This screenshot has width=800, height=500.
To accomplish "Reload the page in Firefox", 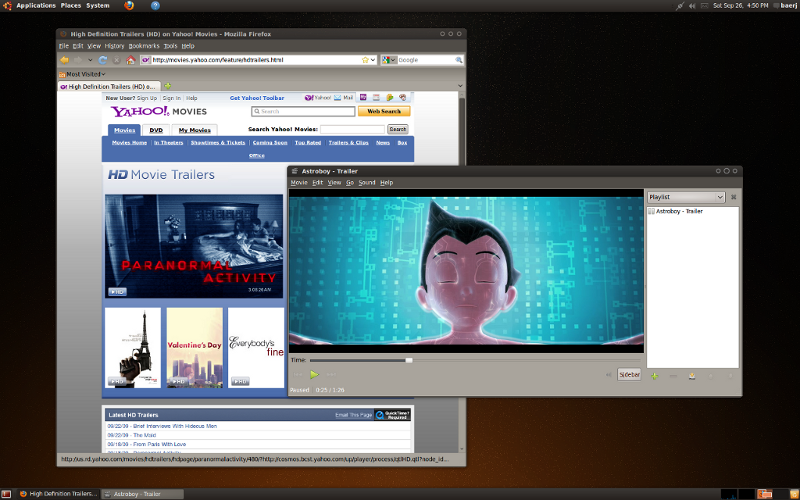I will (x=103, y=60).
